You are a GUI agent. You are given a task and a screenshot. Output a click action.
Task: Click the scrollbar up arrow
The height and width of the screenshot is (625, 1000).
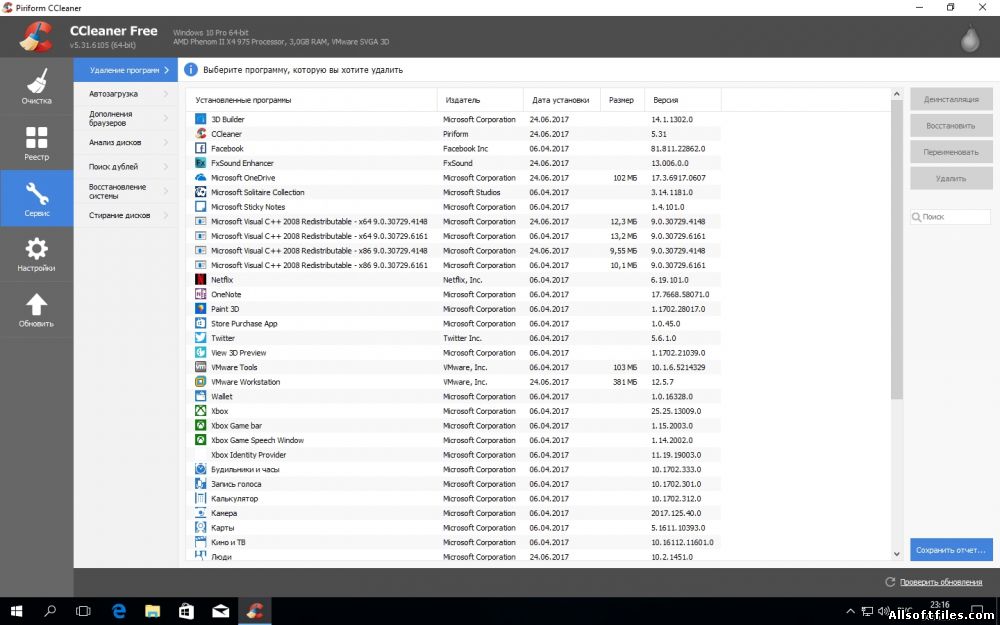tap(897, 94)
